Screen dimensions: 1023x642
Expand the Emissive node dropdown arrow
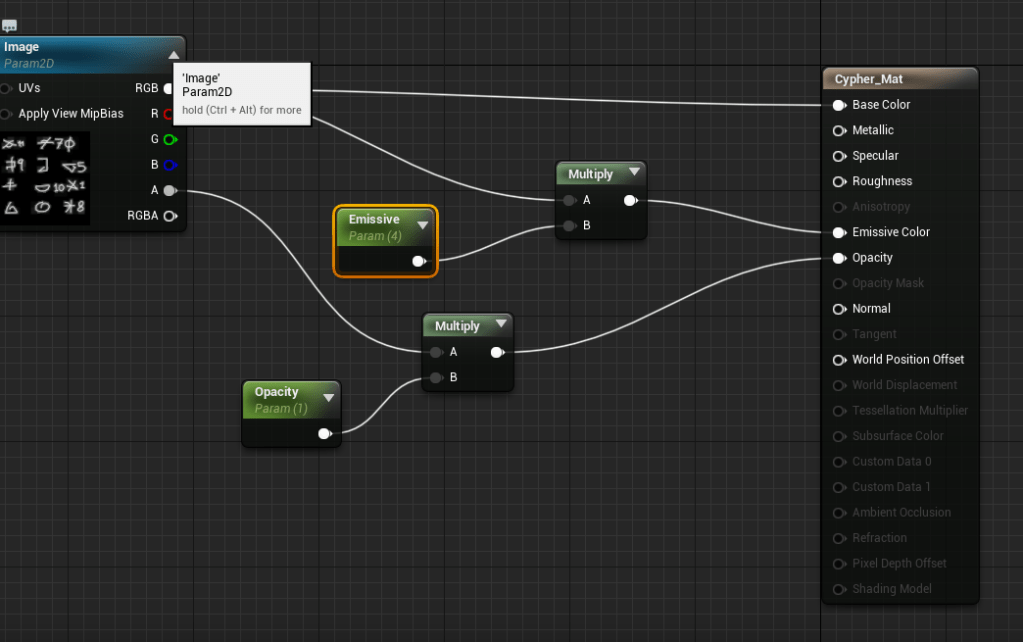tap(422, 225)
